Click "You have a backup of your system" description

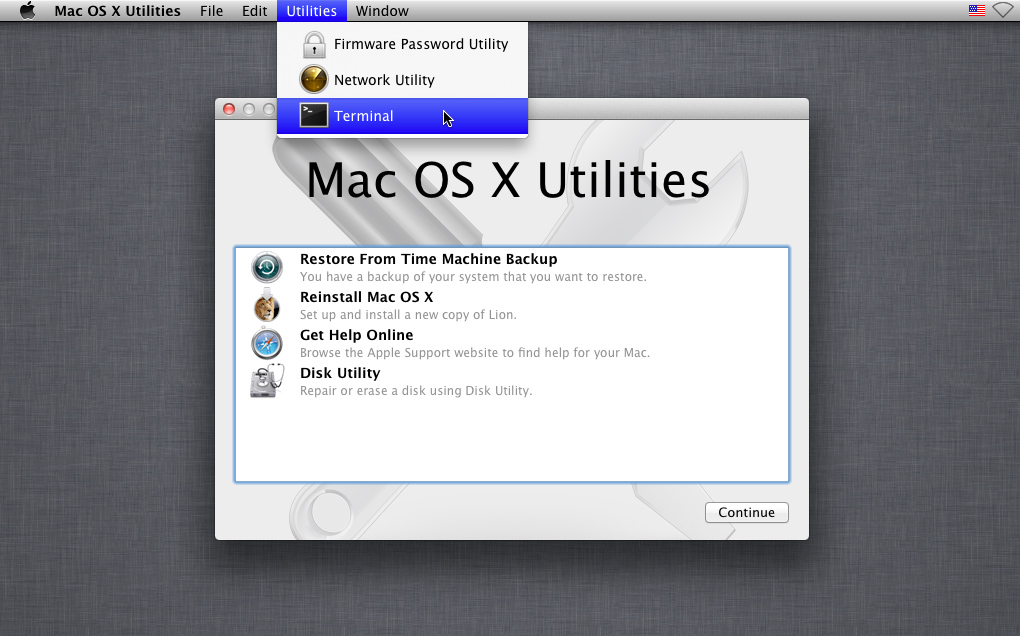(x=473, y=277)
